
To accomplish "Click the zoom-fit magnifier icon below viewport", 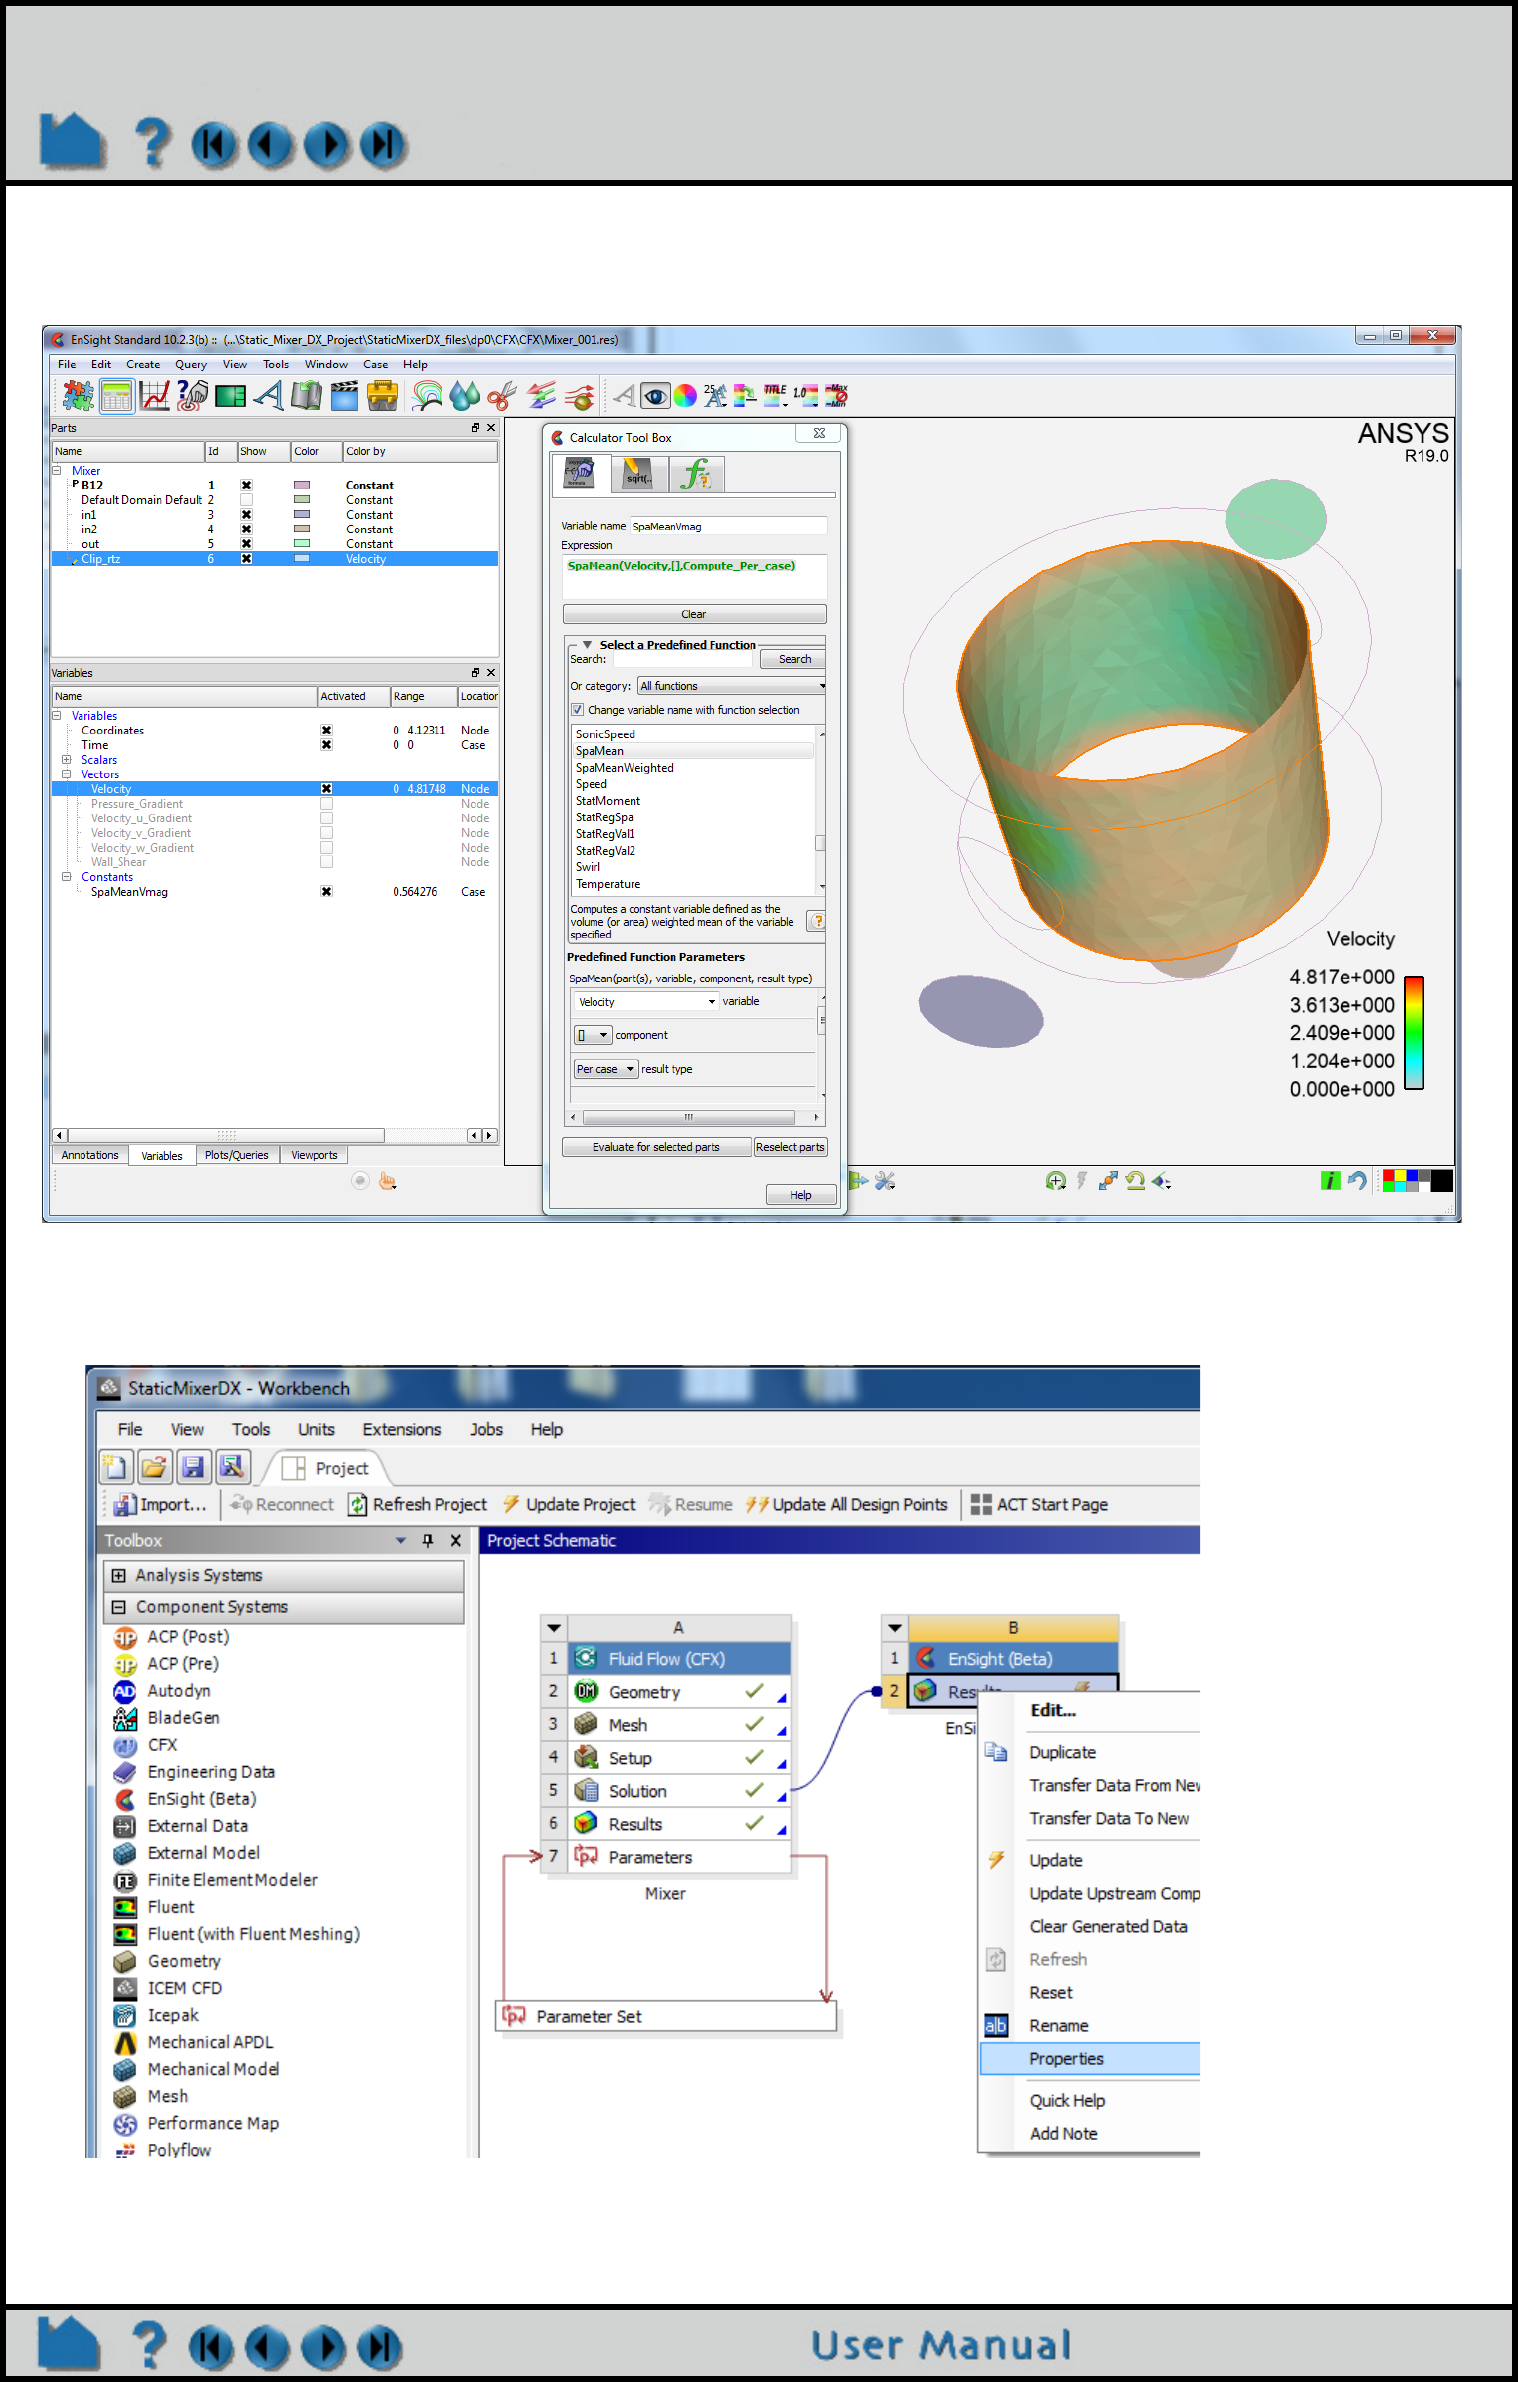I will point(1055,1181).
